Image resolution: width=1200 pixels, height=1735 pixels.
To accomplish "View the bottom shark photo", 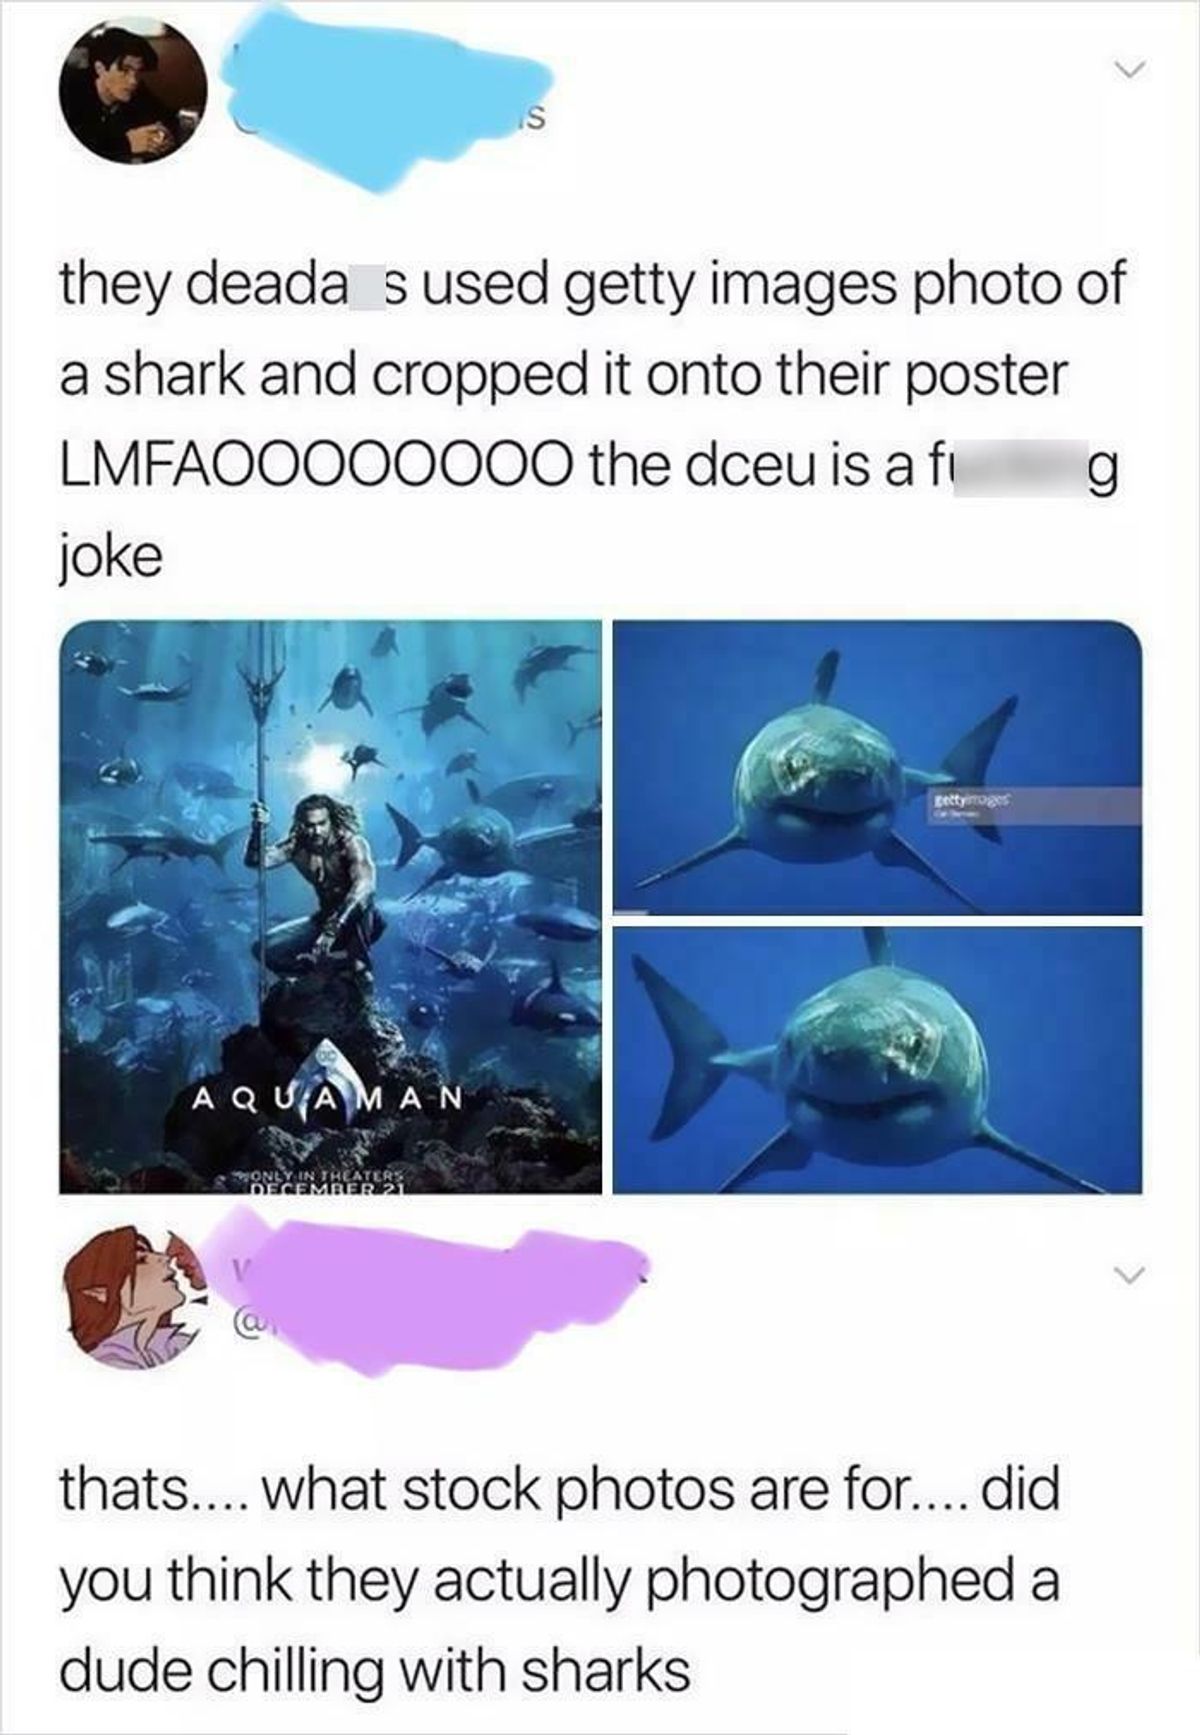I will tap(877, 1060).
